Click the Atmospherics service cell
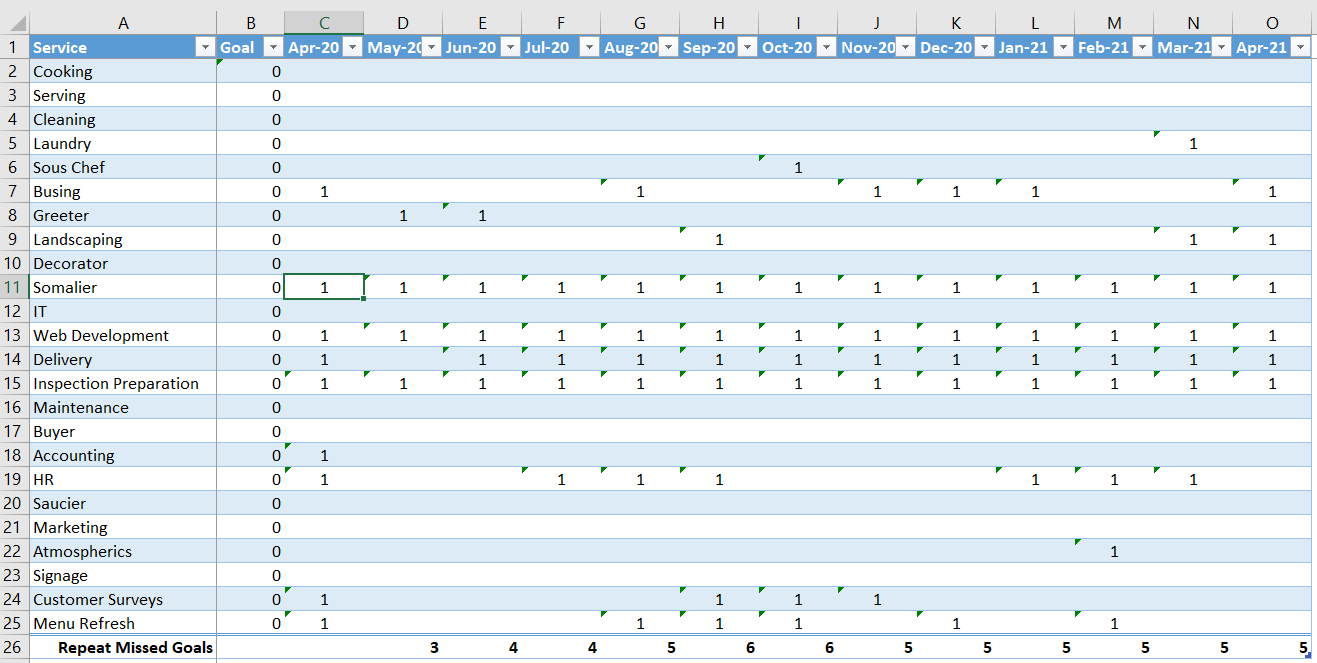This screenshot has height=663, width=1317. pyautogui.click(x=123, y=551)
